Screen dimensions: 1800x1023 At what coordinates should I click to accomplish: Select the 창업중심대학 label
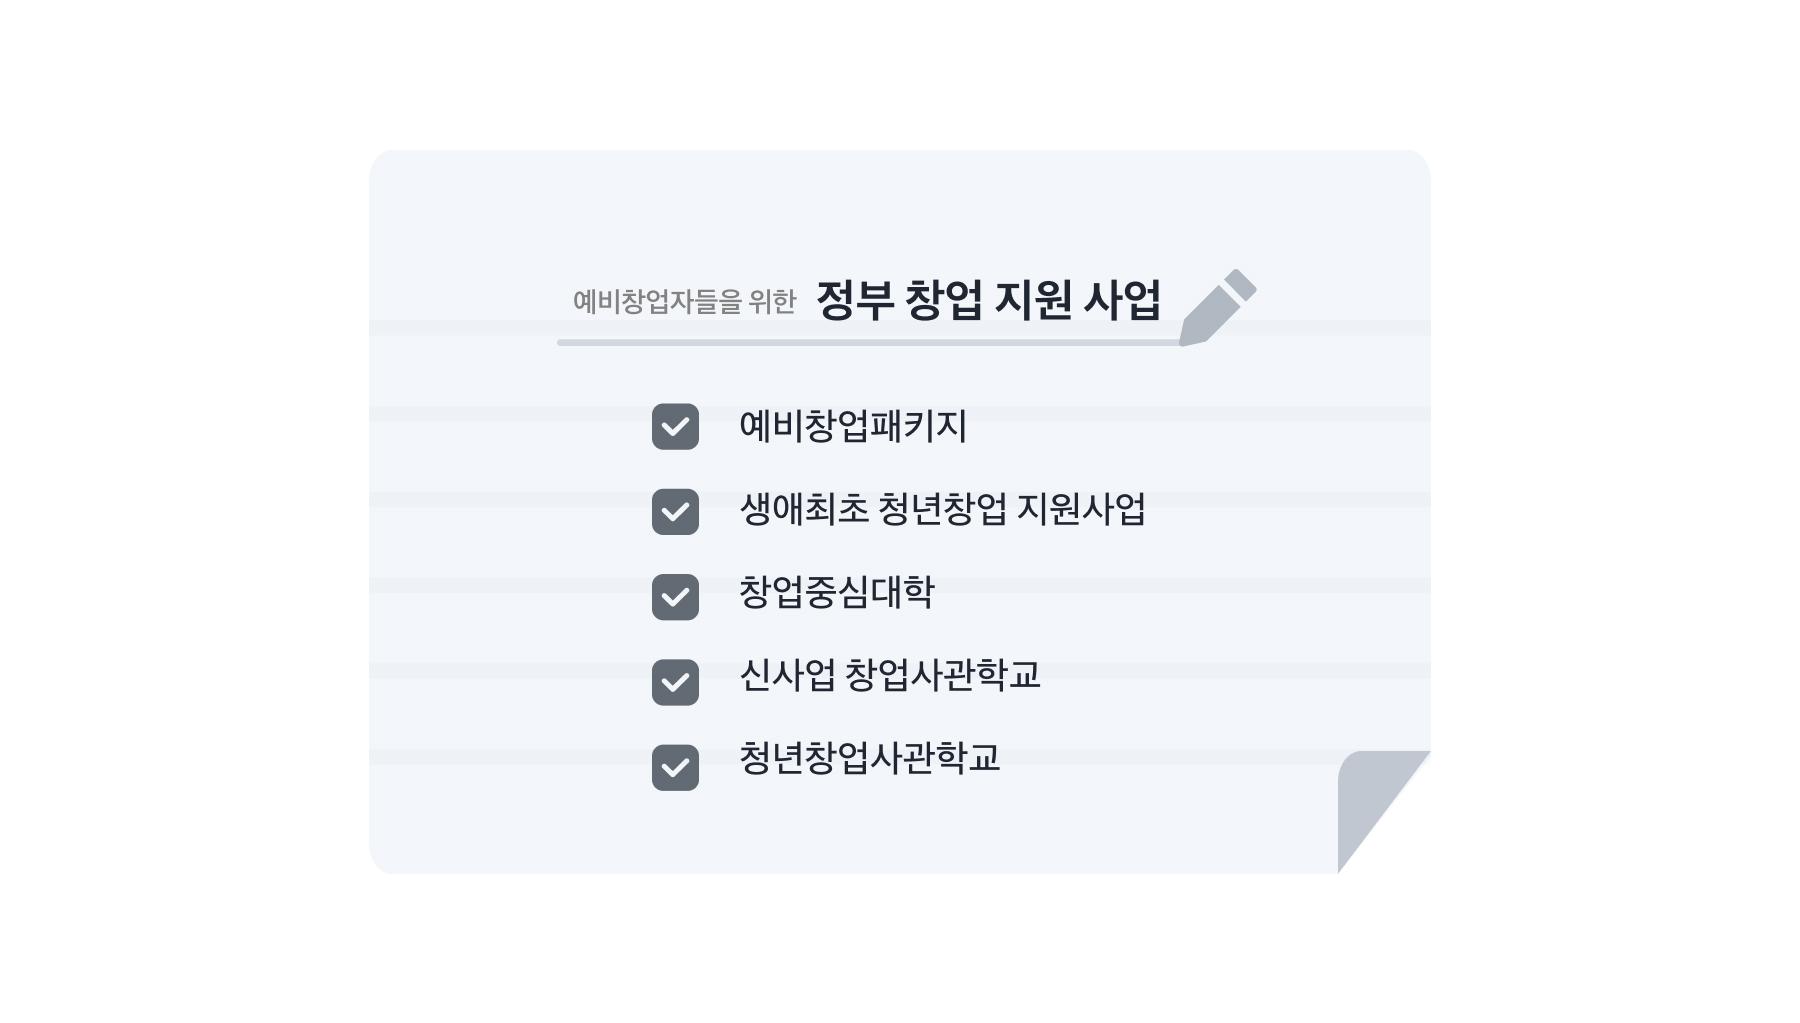tap(836, 593)
